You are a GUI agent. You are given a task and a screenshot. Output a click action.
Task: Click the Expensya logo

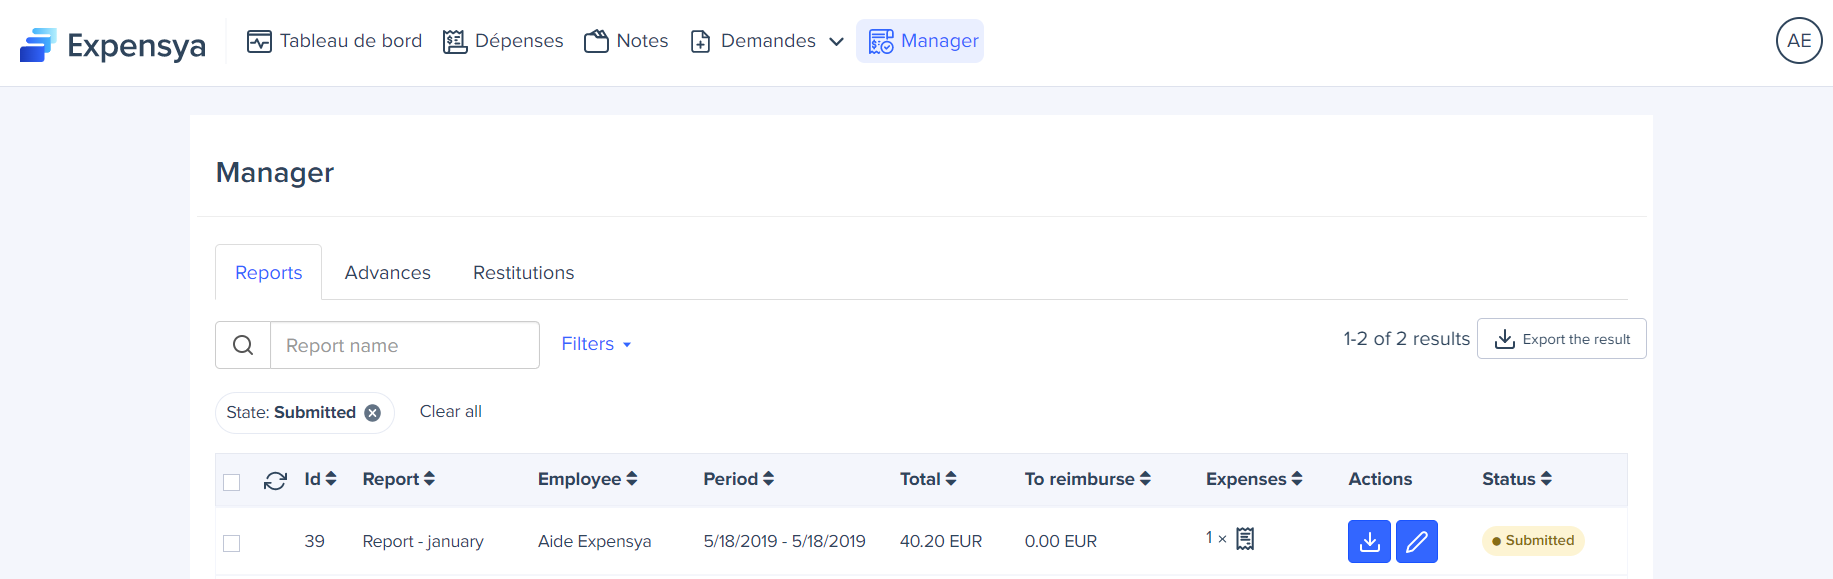point(112,44)
